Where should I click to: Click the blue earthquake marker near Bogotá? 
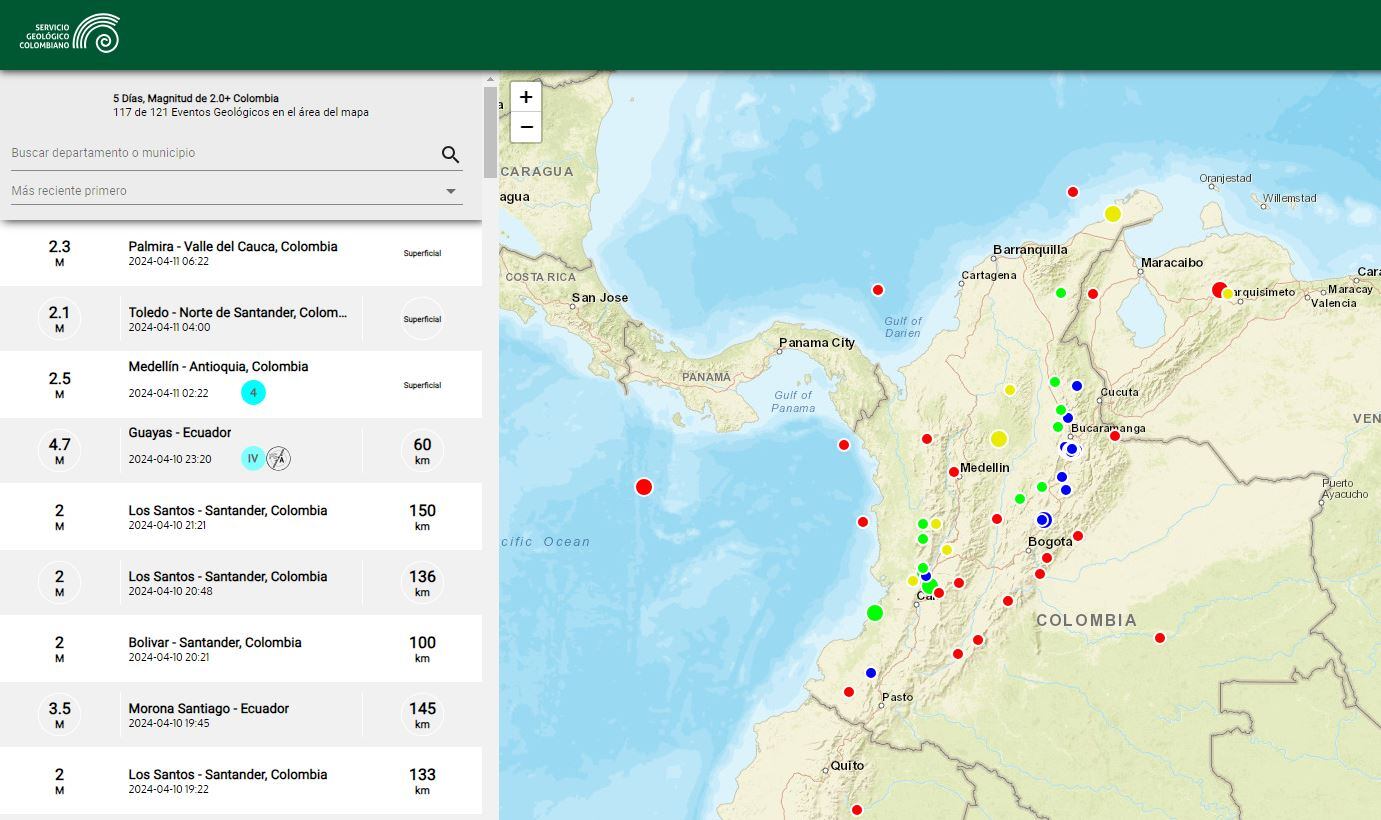click(x=1043, y=520)
